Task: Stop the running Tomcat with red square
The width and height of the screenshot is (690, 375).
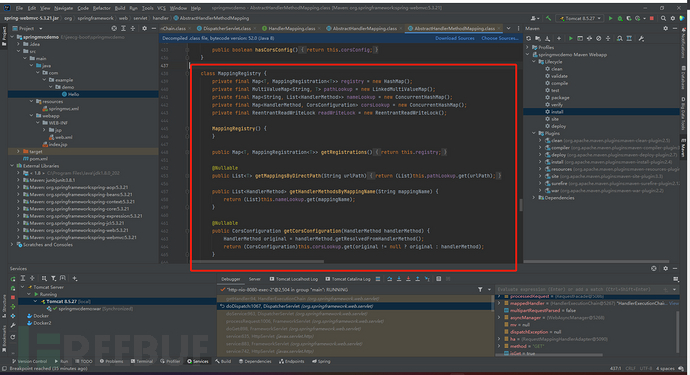Action: pos(652,18)
